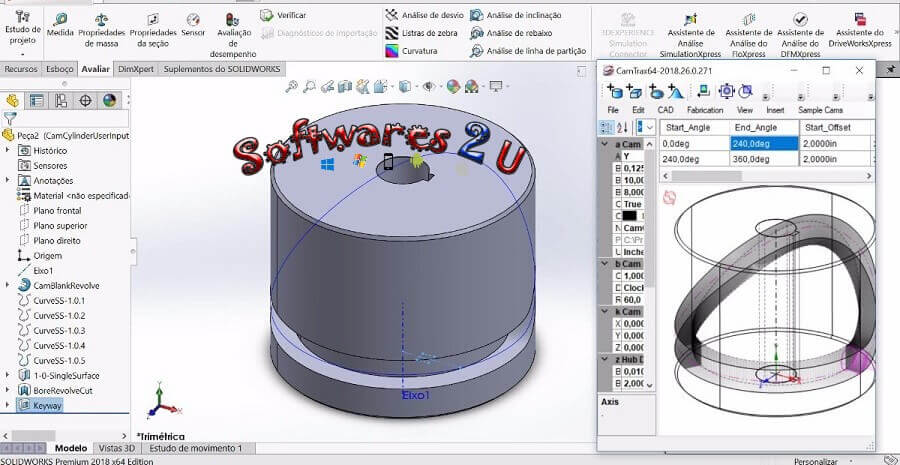Open the File menu in CamTrax64
Image resolution: width=900 pixels, height=465 pixels.
point(613,110)
